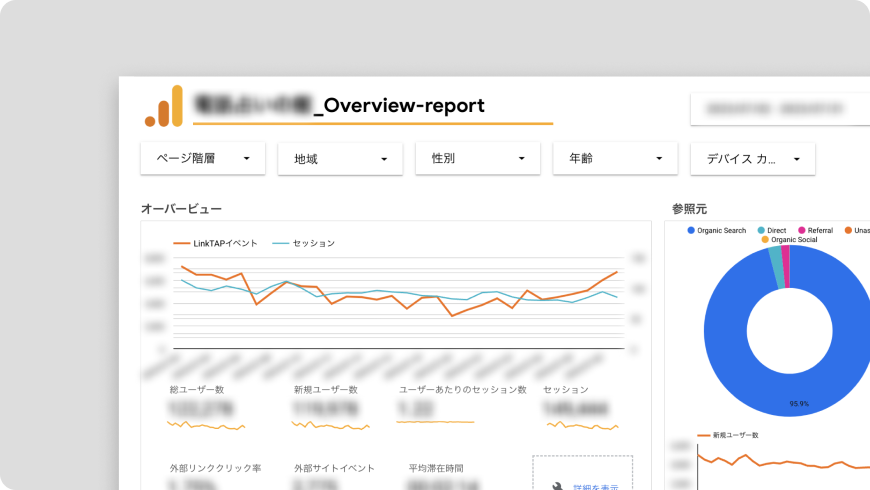Click the wrench icon in dashed box
This screenshot has height=490, width=870.
(x=557, y=487)
